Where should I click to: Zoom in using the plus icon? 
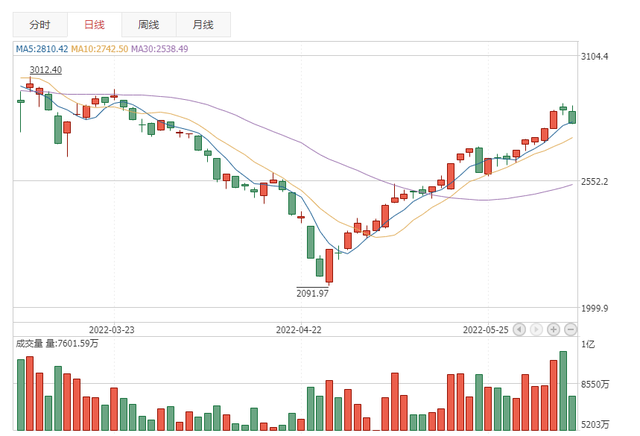click(554, 328)
